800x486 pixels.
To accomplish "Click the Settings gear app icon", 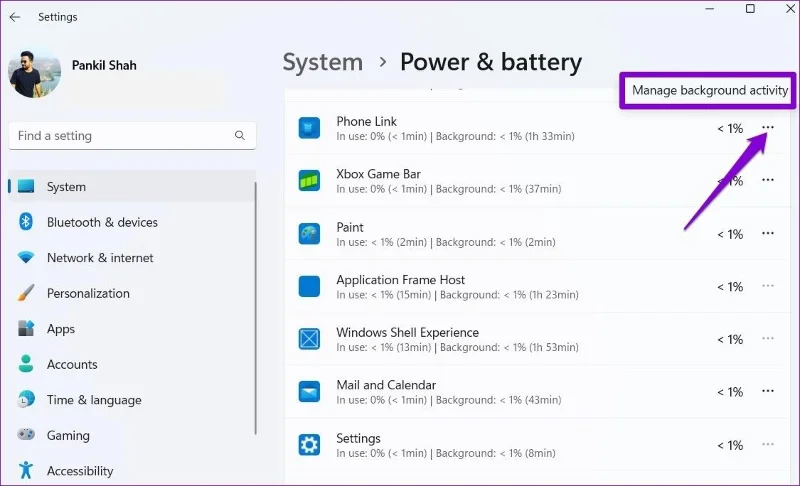I will tap(309, 445).
